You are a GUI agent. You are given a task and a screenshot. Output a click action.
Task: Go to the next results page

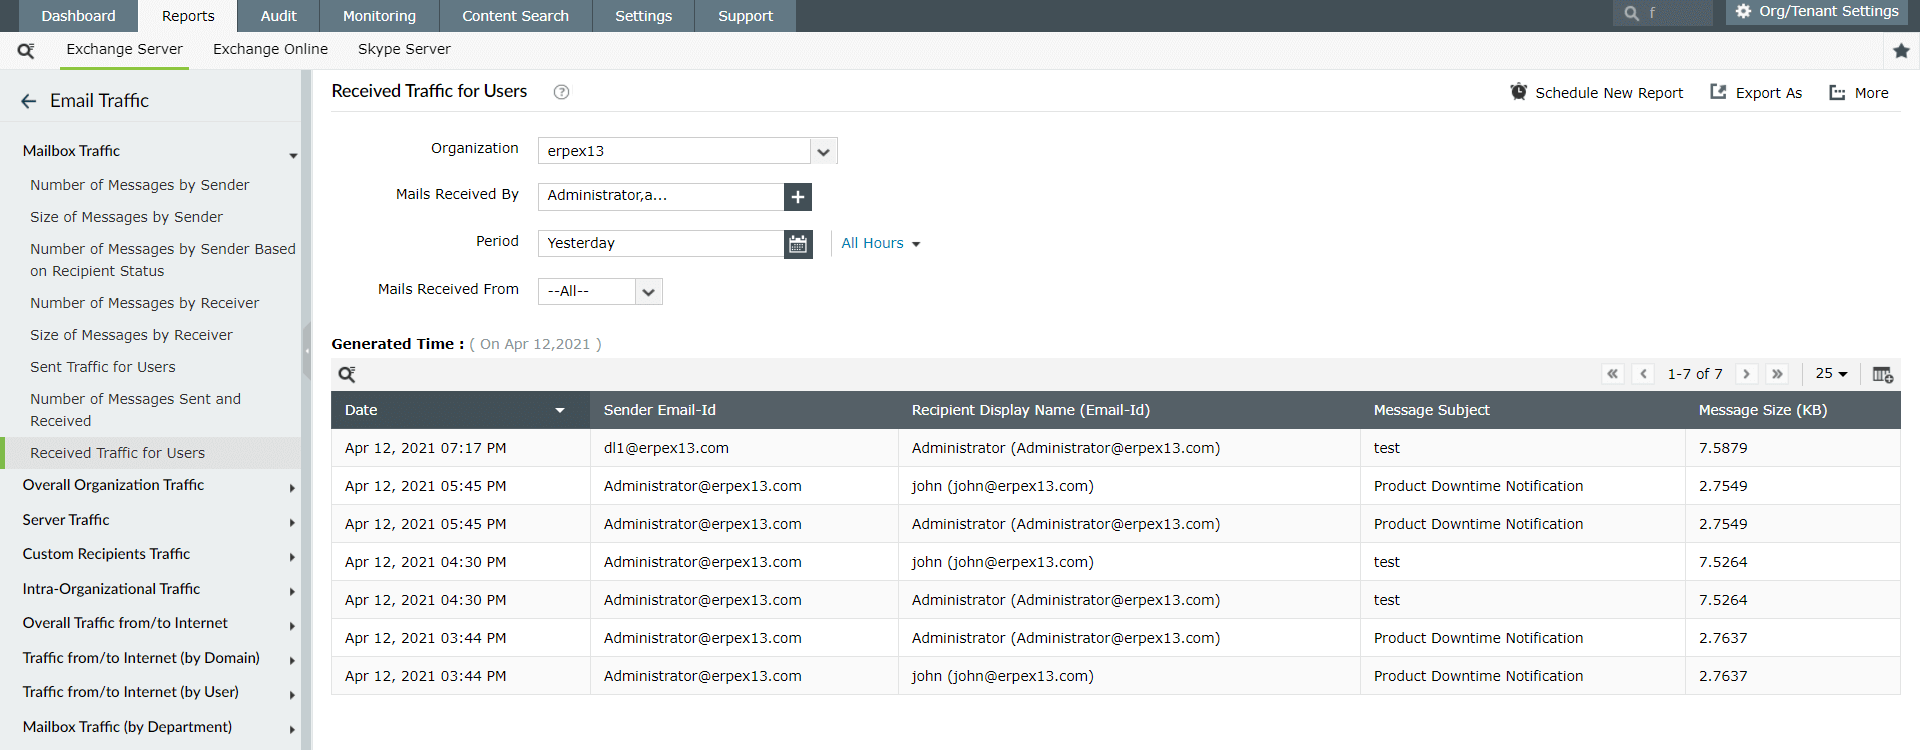click(1747, 374)
